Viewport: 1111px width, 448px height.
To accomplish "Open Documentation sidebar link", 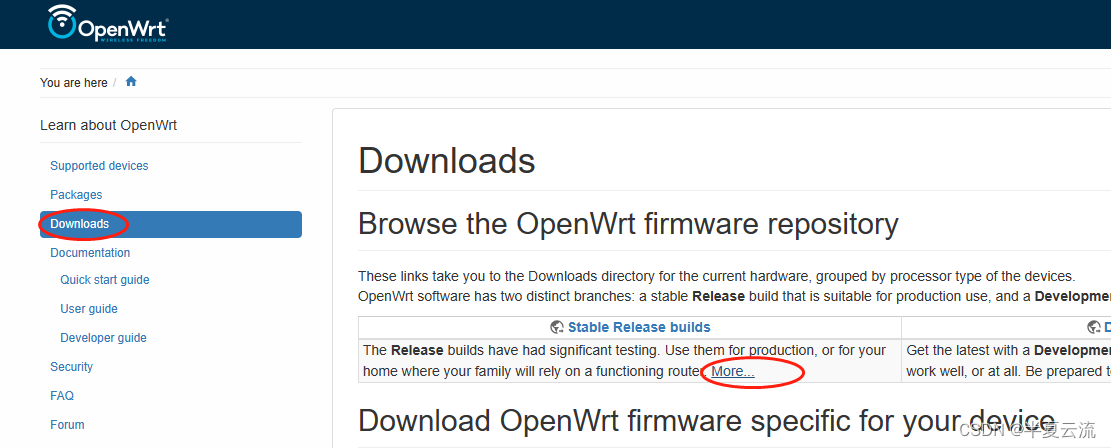I will 90,253.
